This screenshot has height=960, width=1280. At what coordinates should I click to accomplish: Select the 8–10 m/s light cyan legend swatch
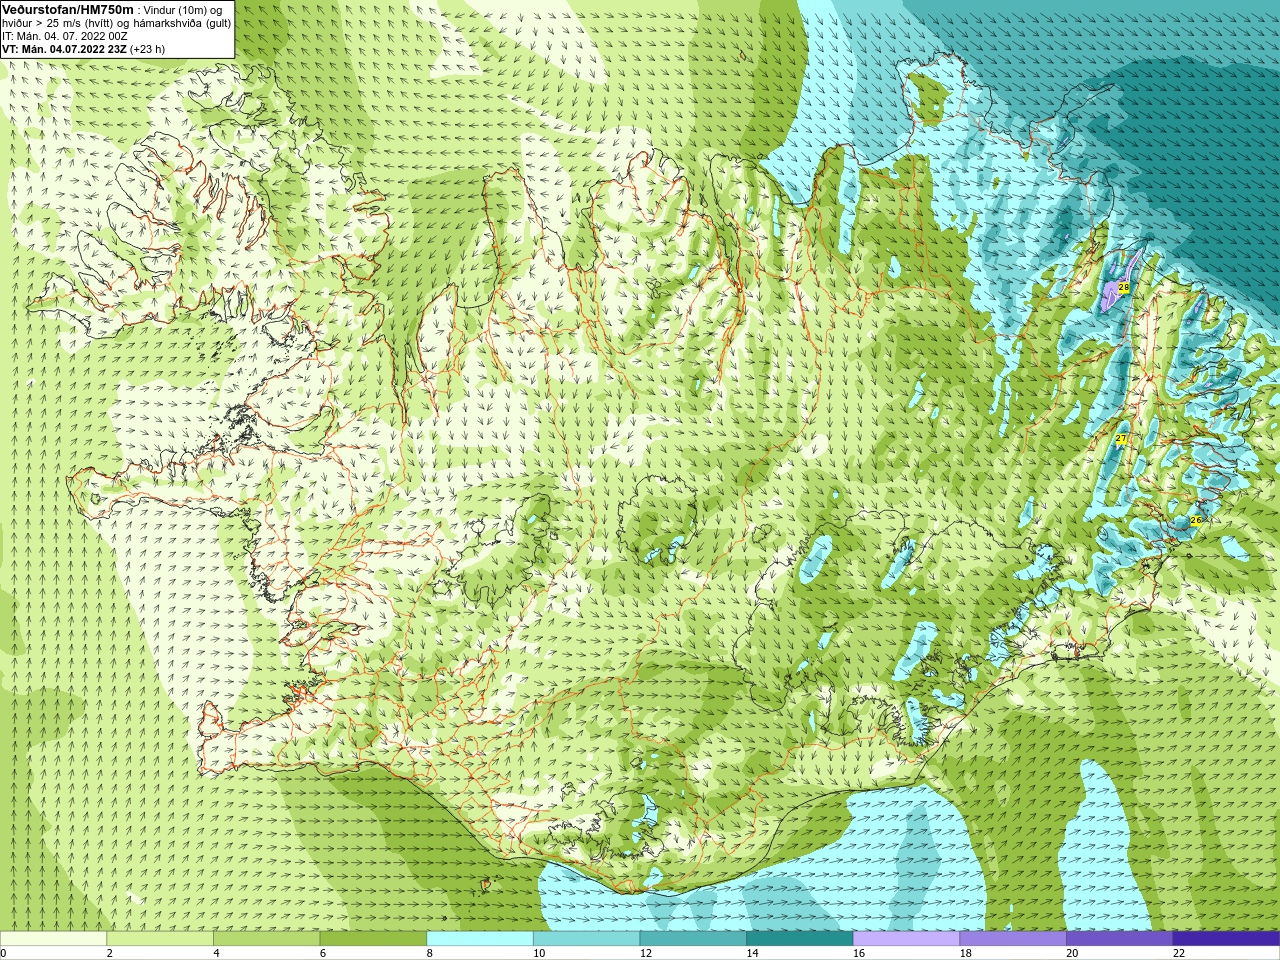pyautogui.click(x=480, y=939)
